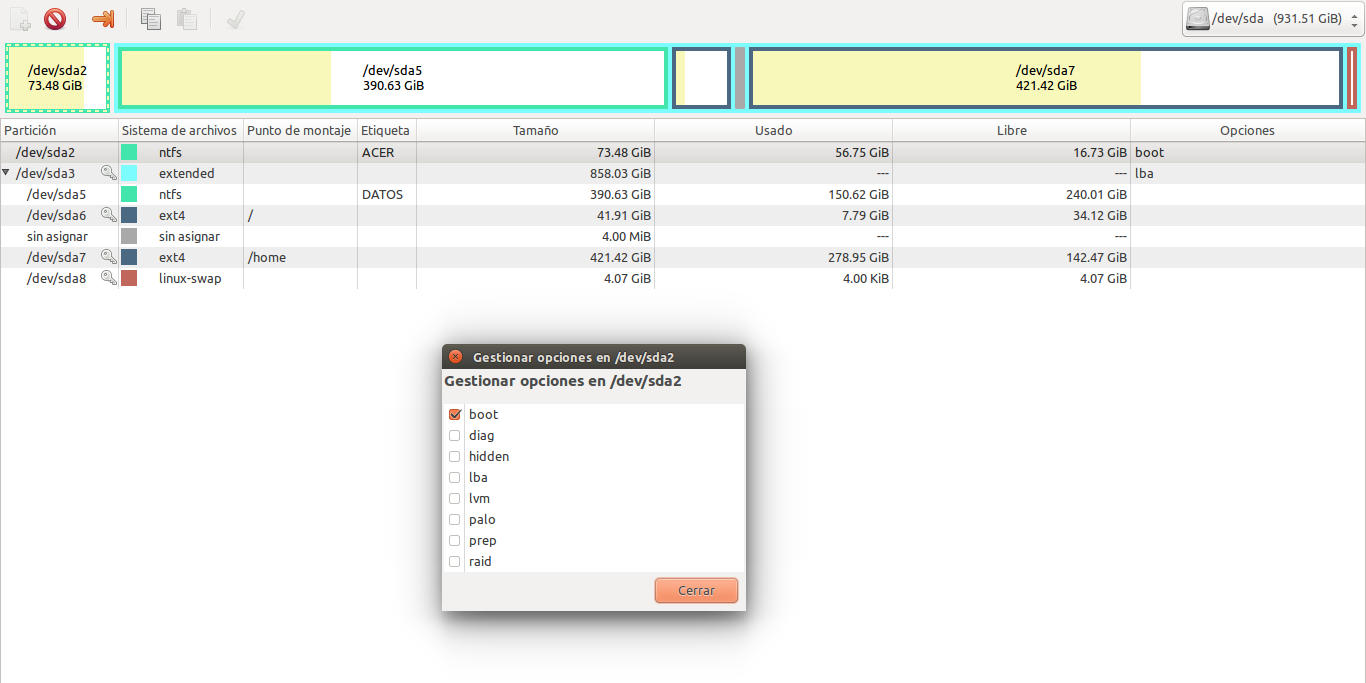This screenshot has height=683, width=1366.
Task: Enable the hidden flag checkbox
Action: point(455,456)
